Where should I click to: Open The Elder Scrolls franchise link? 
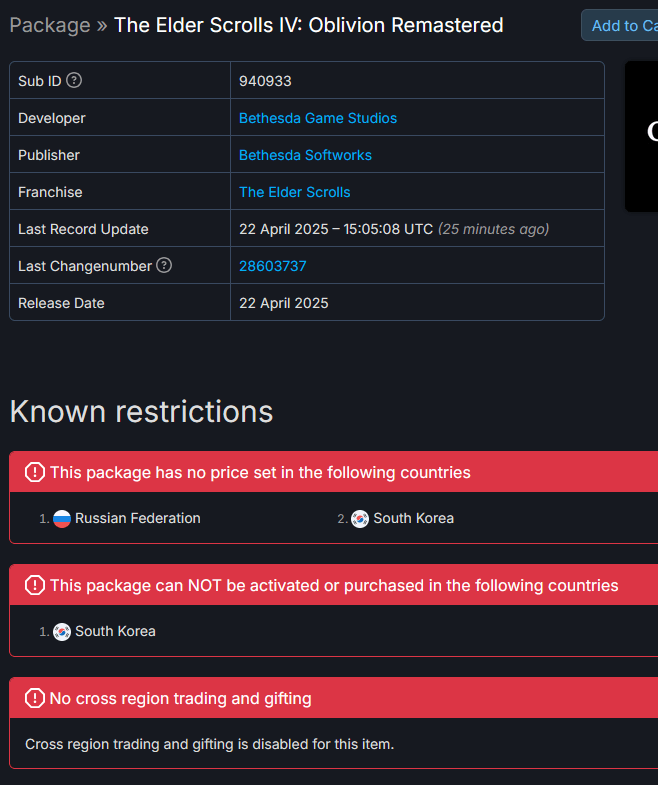[x=295, y=192]
